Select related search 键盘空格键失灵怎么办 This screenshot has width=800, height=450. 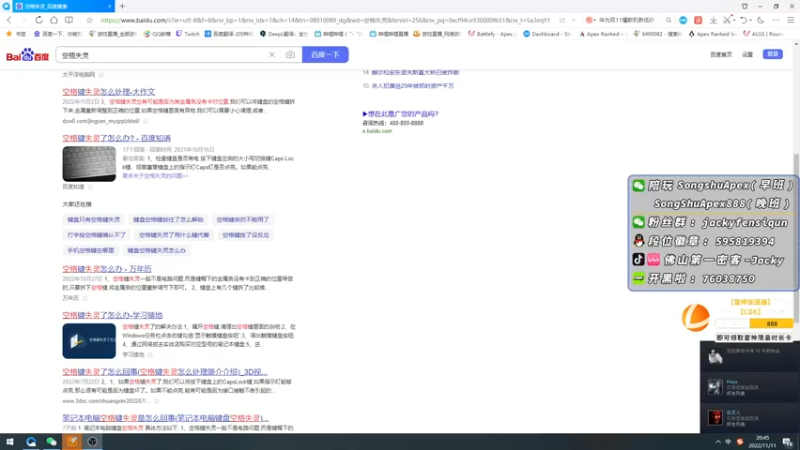pyautogui.click(x=157, y=251)
